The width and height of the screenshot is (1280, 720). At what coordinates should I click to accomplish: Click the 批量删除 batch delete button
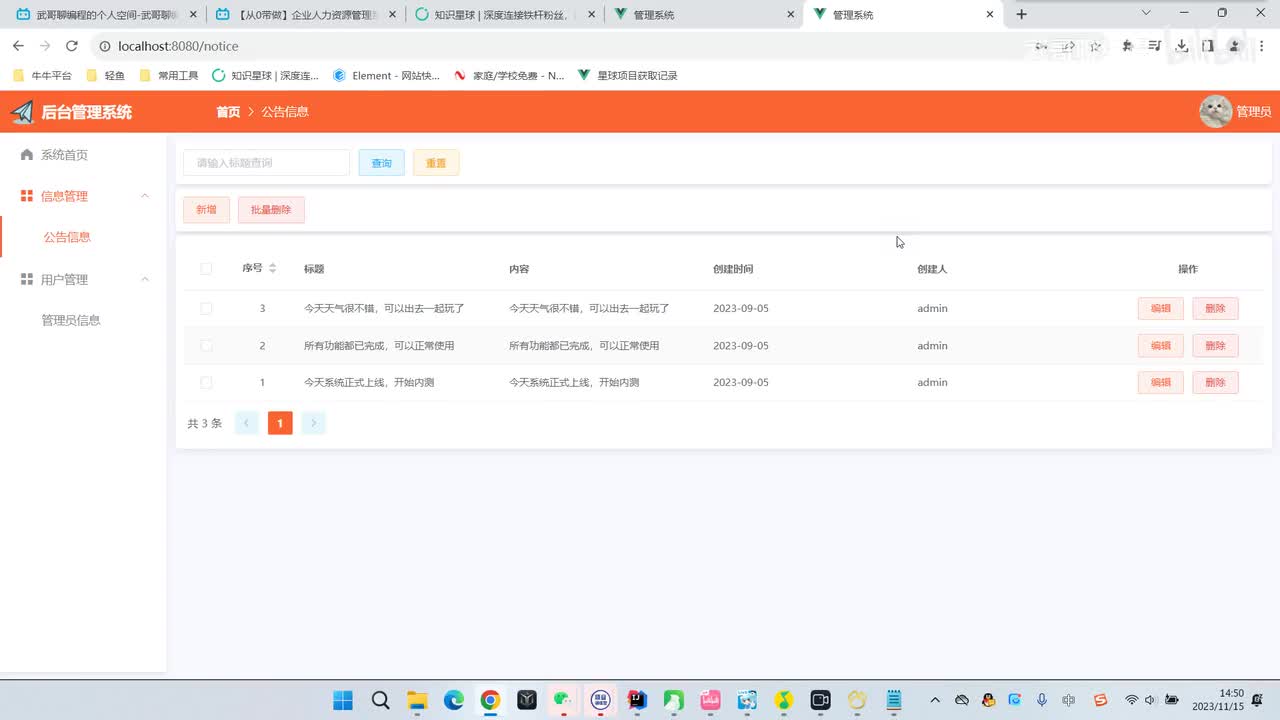click(271, 210)
